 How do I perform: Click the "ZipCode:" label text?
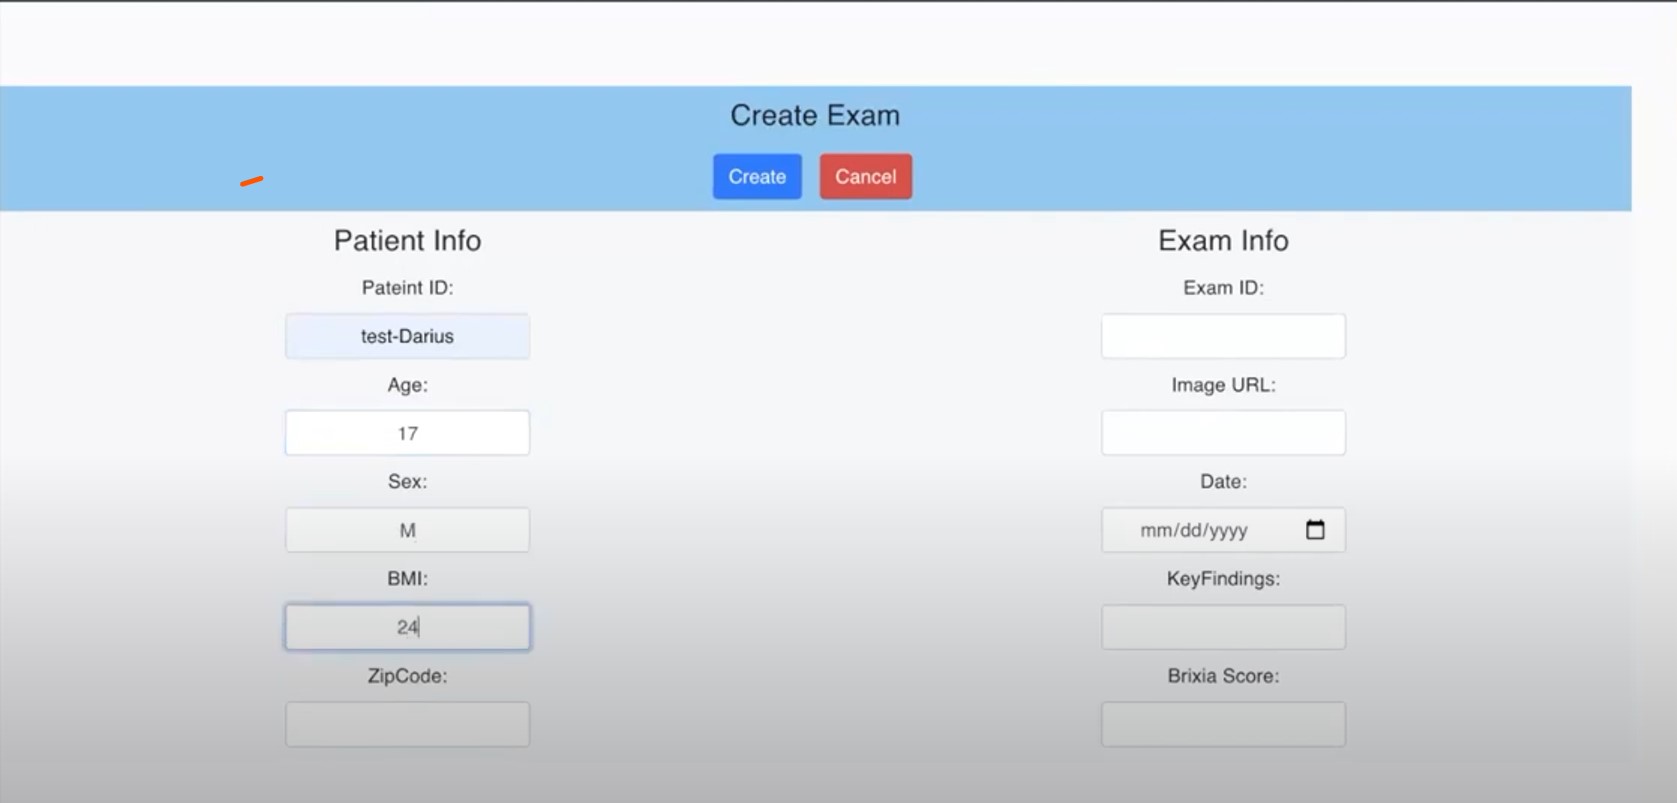point(407,676)
